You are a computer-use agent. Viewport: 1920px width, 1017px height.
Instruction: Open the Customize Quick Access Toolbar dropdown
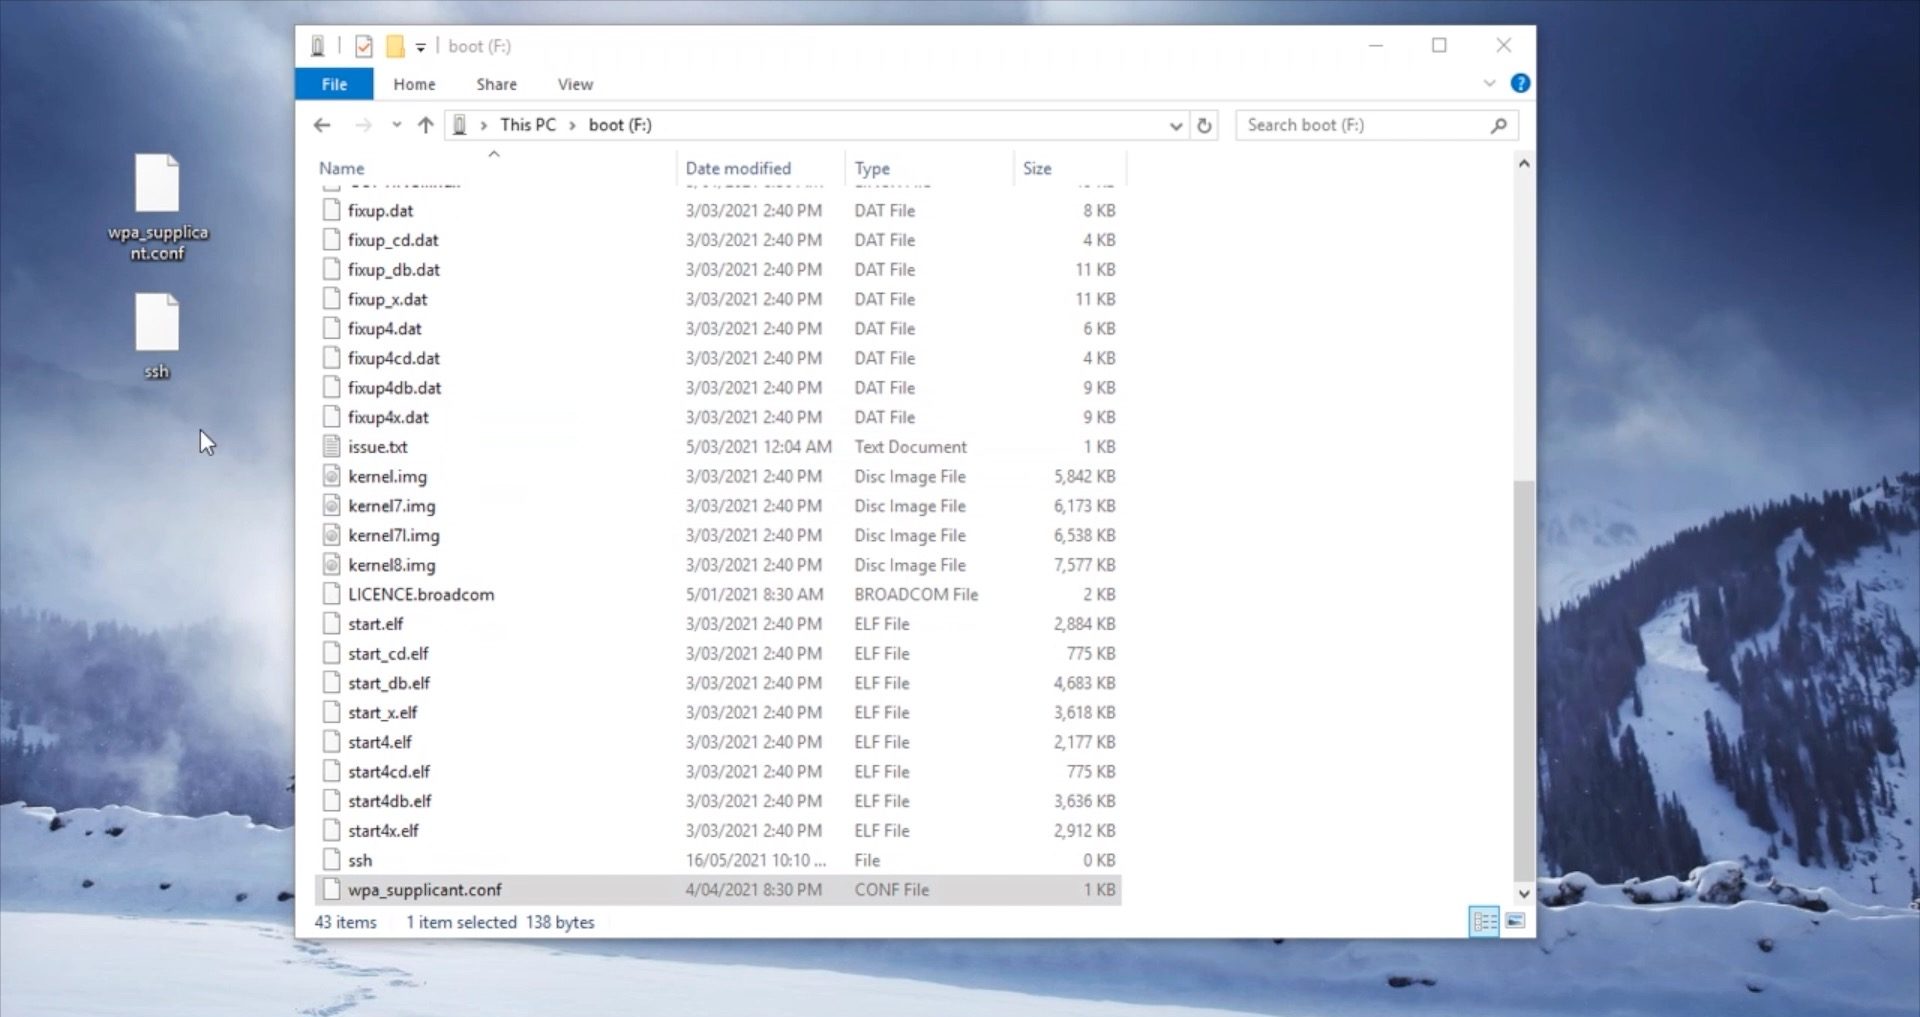(421, 47)
